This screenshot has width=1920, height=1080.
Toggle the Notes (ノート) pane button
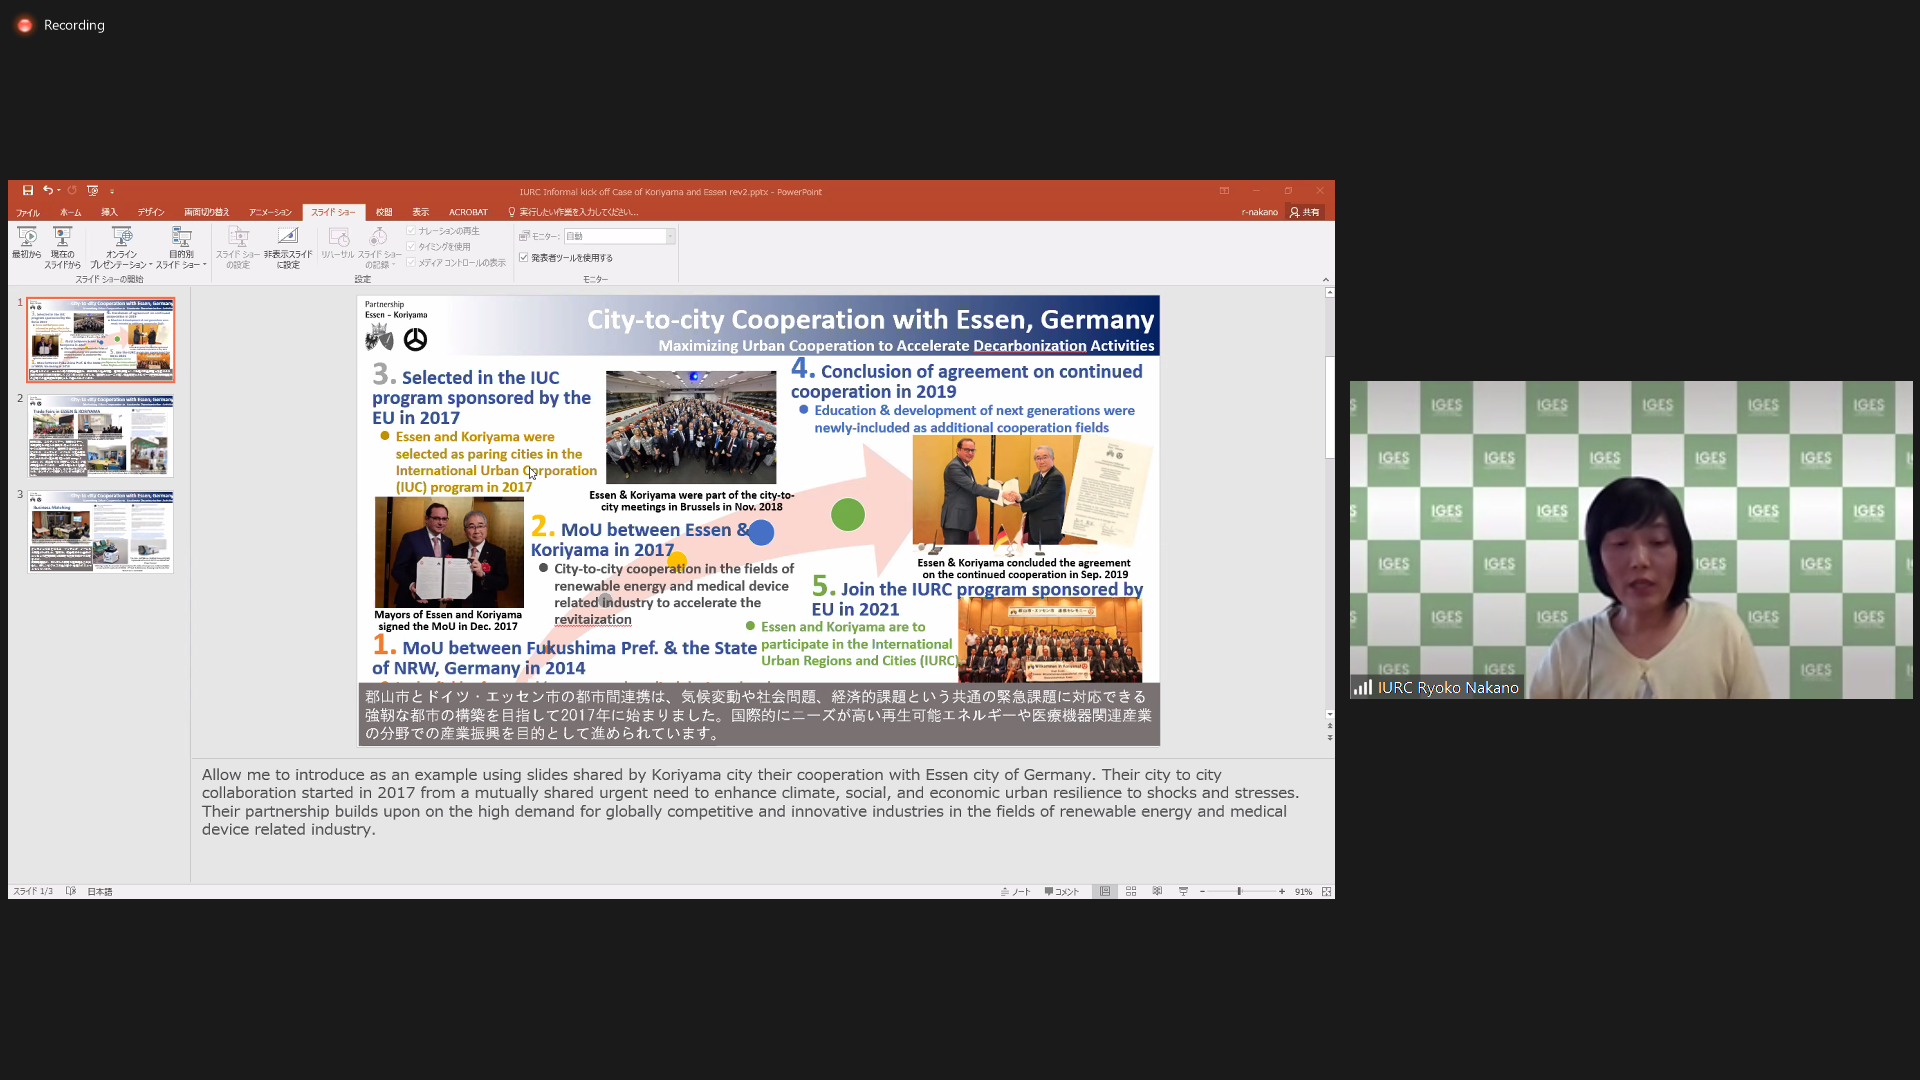pyautogui.click(x=1016, y=891)
